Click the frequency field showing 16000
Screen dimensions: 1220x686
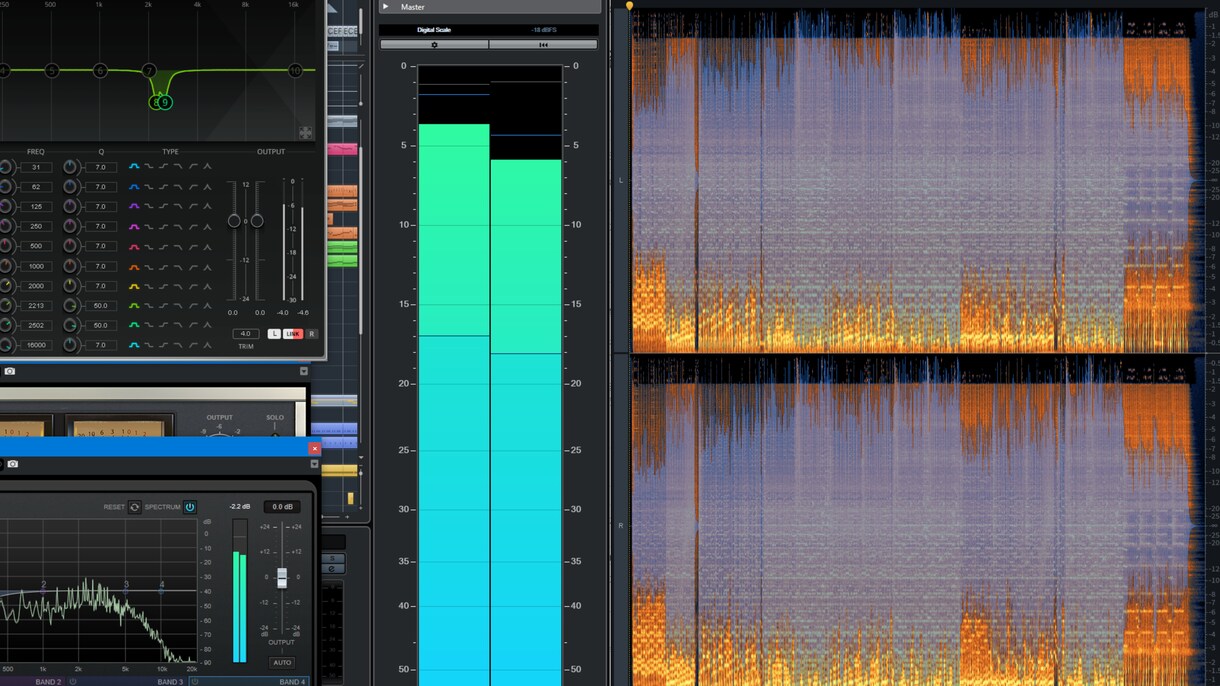coord(36,345)
